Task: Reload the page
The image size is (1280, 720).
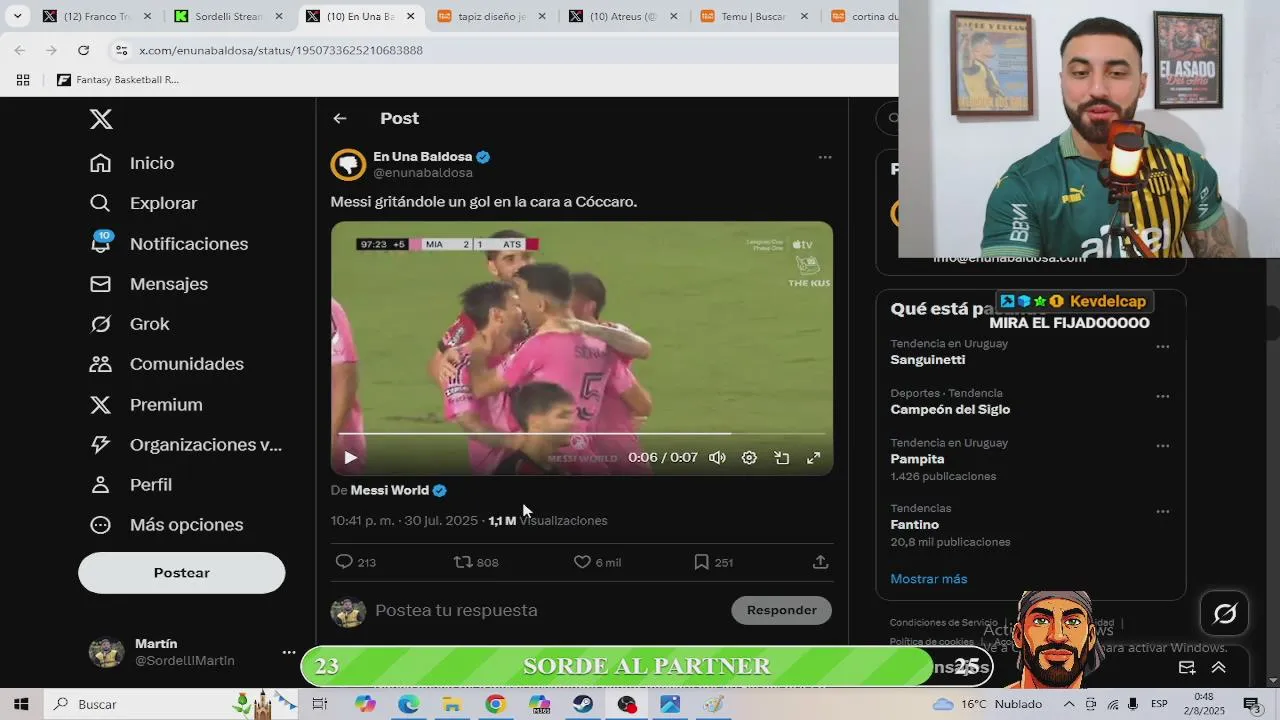Action: [x=84, y=50]
